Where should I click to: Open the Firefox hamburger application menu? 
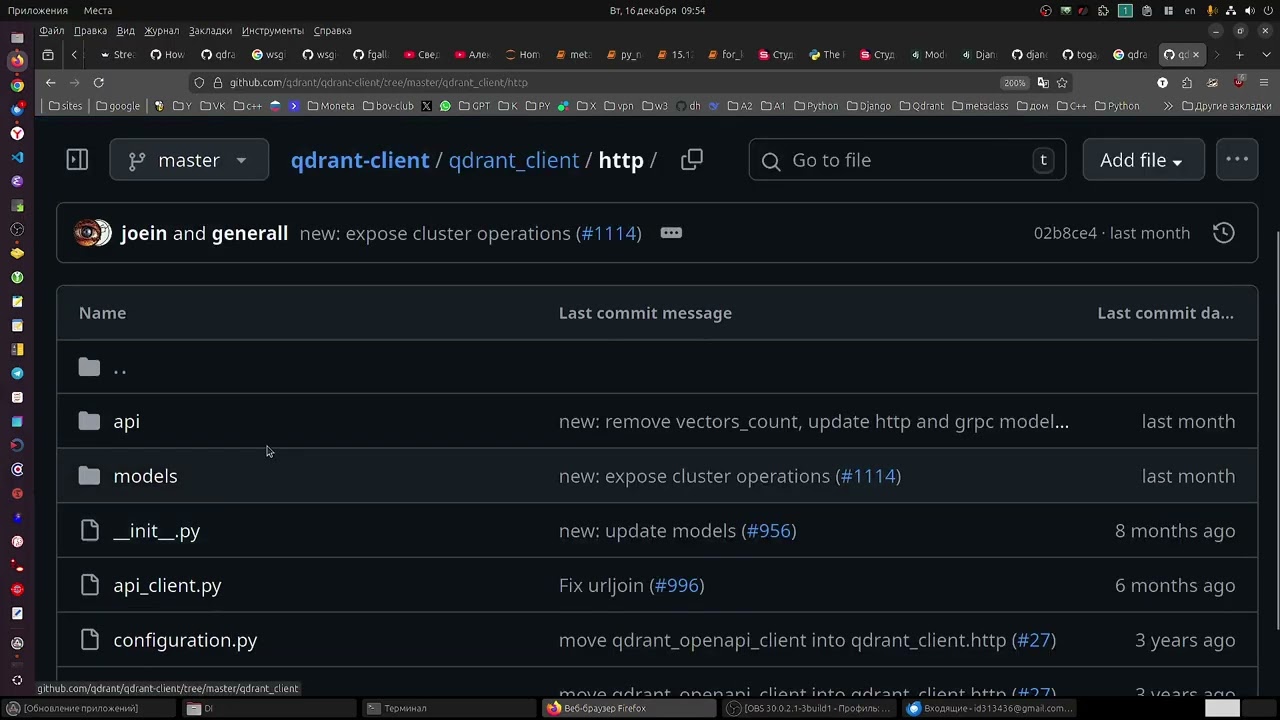[1264, 83]
